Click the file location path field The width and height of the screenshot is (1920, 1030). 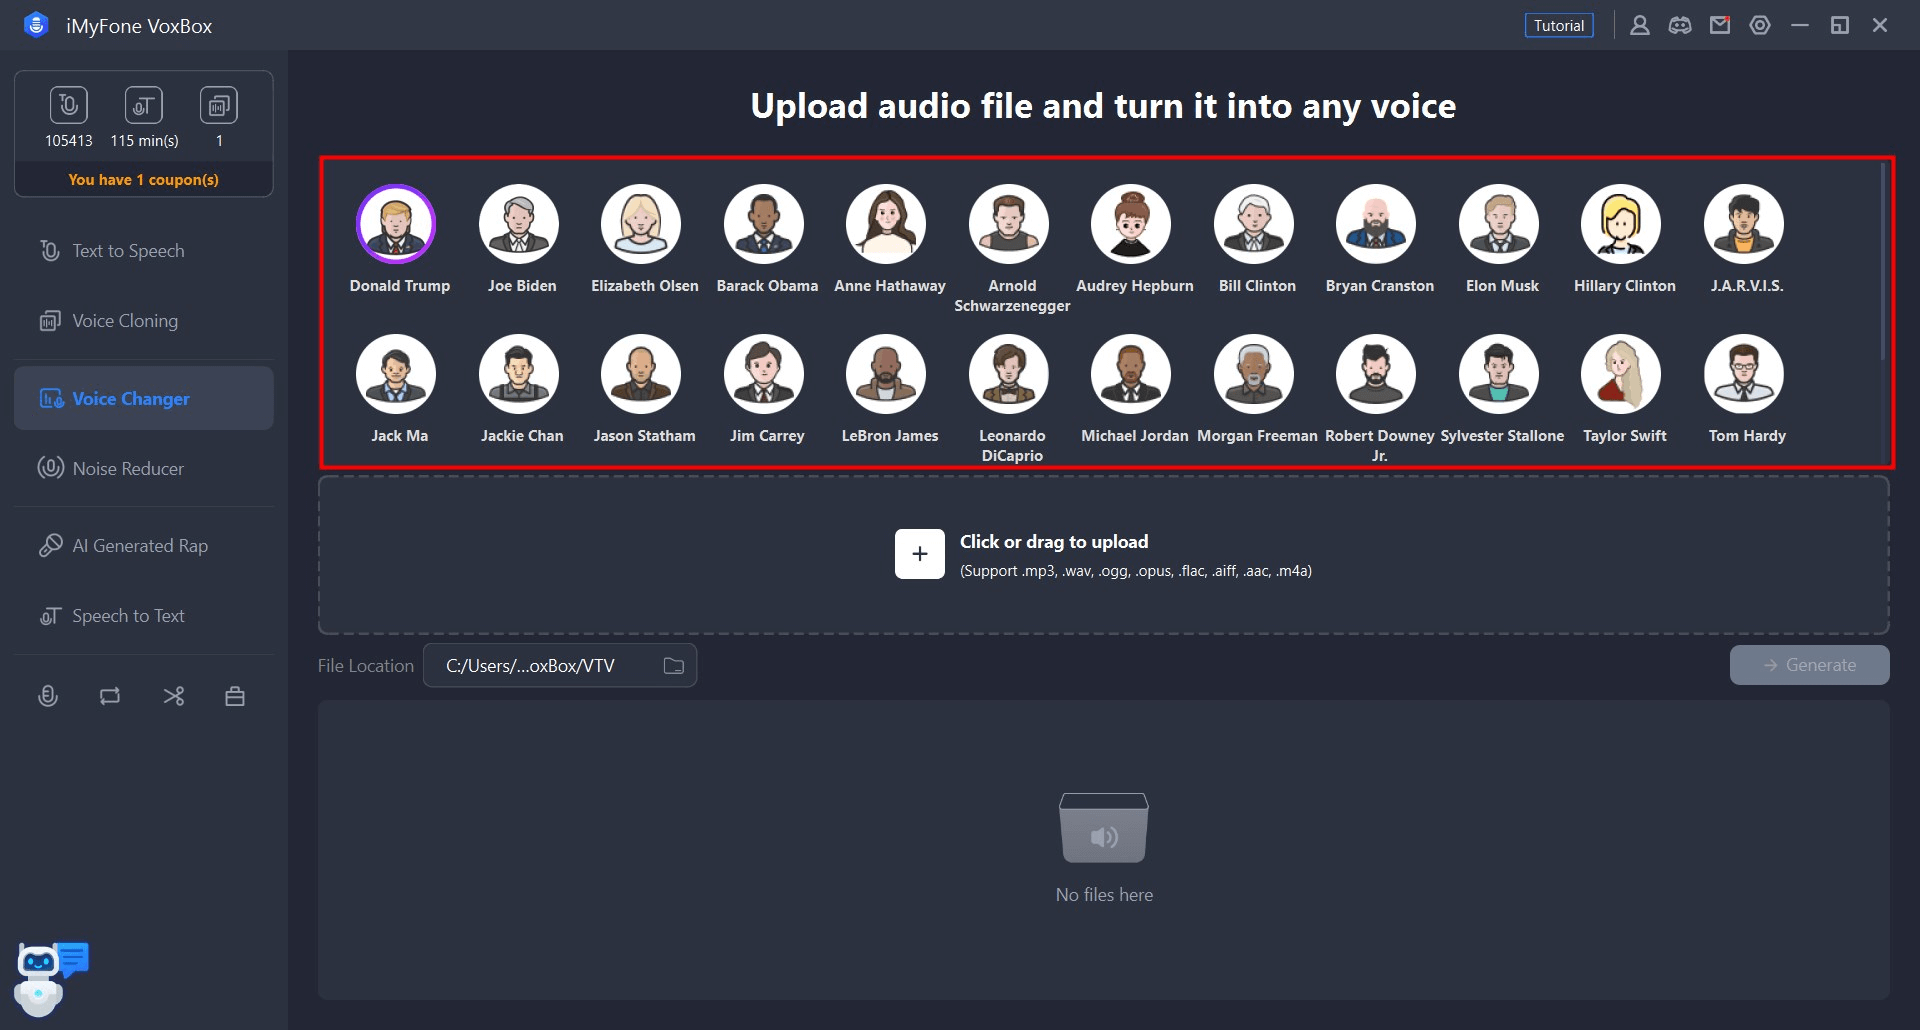[560, 666]
